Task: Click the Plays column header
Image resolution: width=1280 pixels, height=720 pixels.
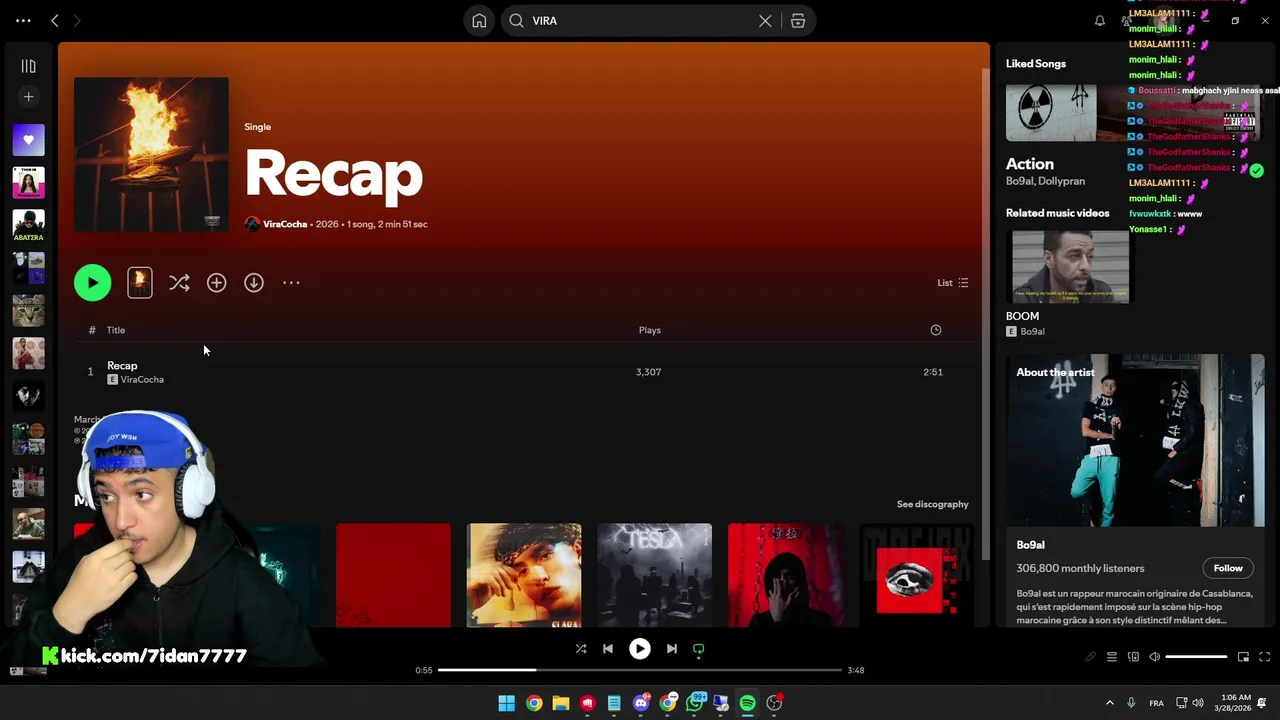Action: click(x=650, y=330)
